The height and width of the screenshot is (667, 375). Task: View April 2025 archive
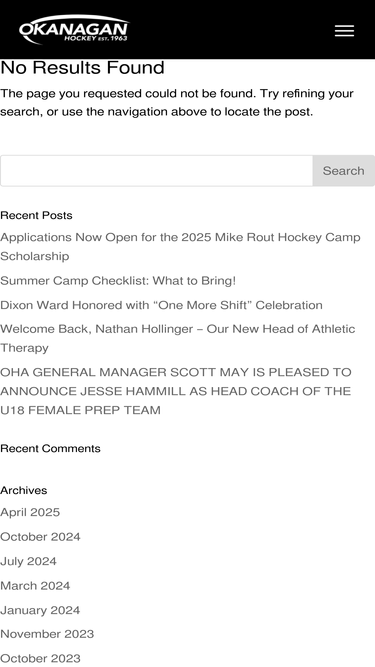tap(30, 512)
